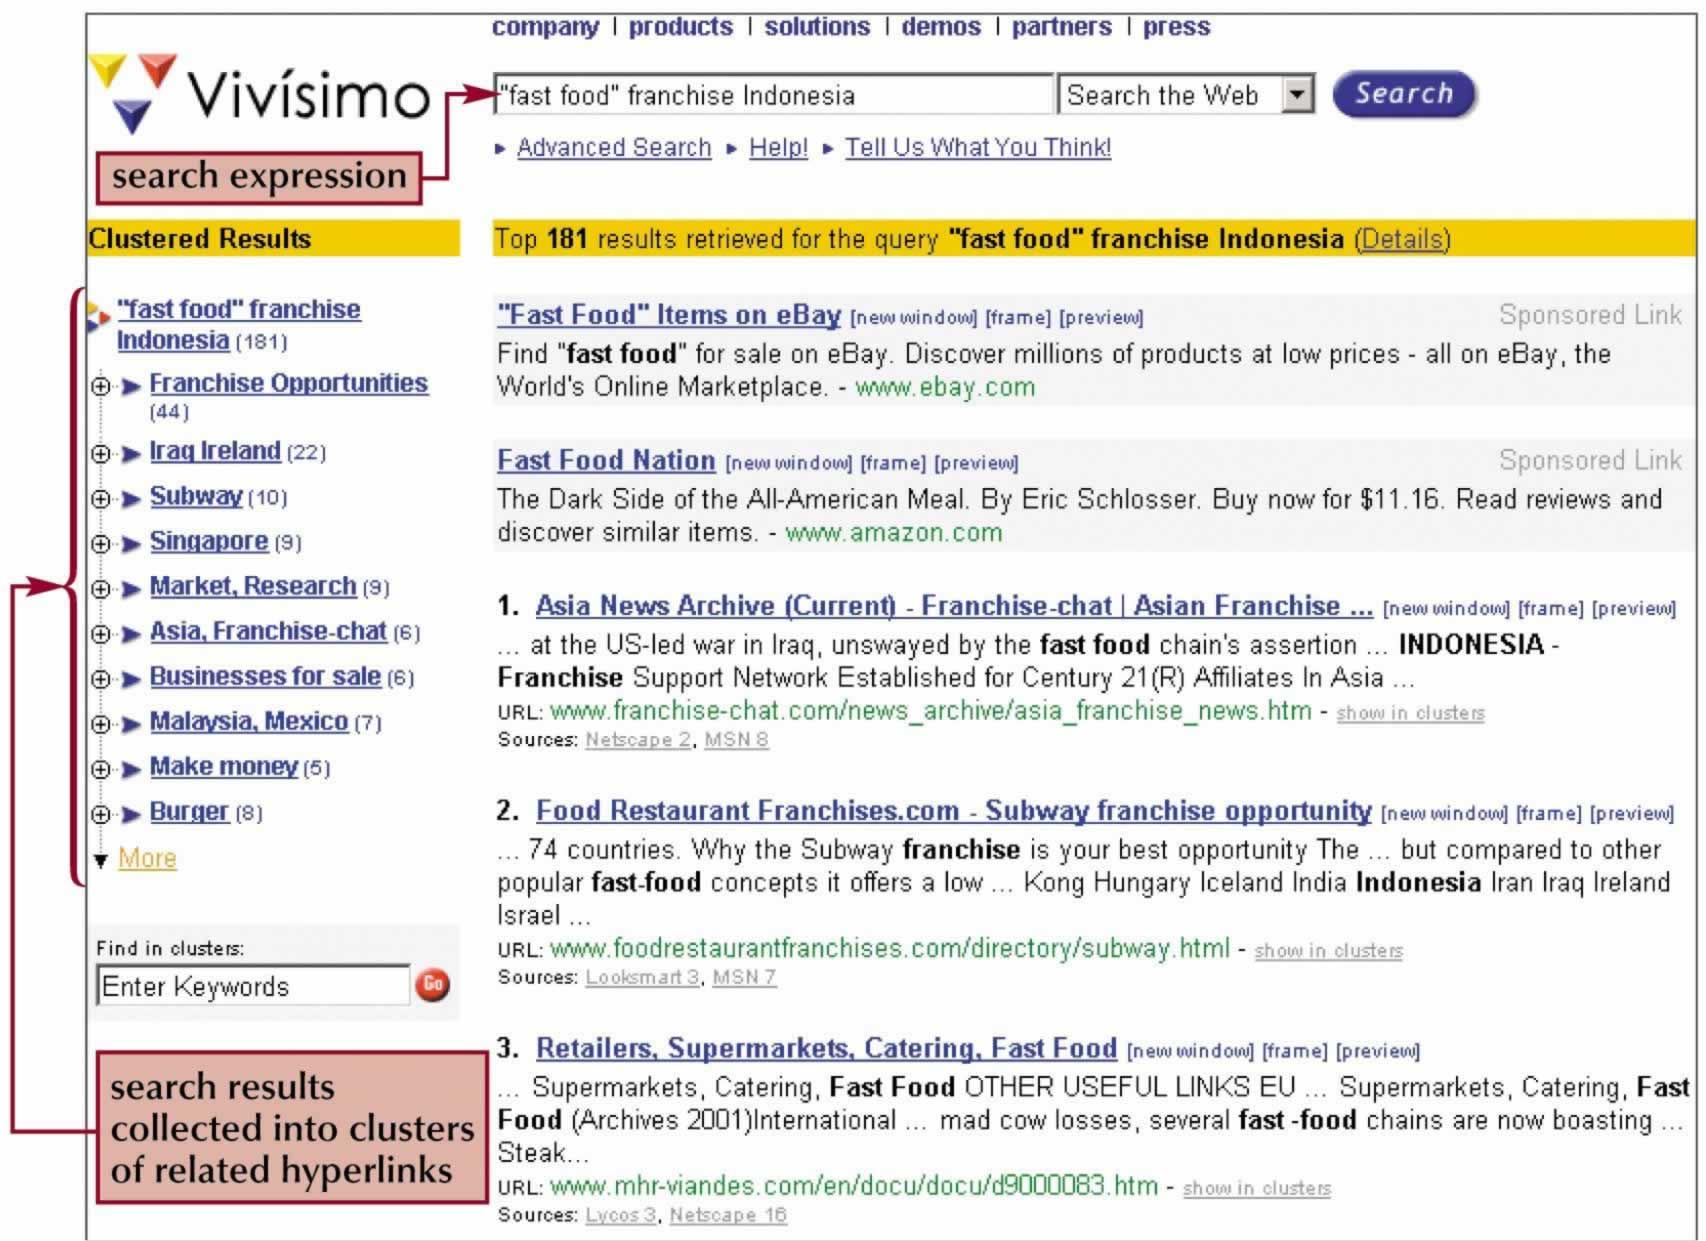This screenshot has height=1241, width=1706.
Task: Open the Subway cluster link
Action: pyautogui.click(x=196, y=496)
